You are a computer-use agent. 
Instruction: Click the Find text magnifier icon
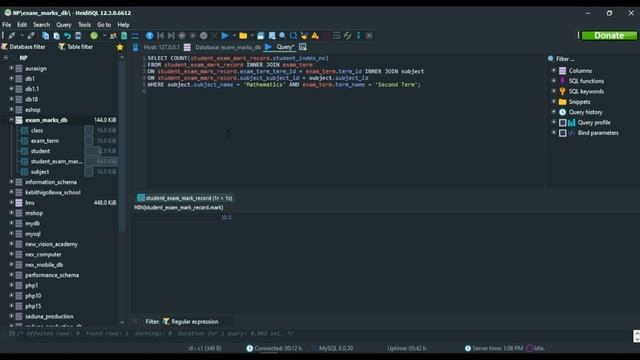tap(282, 36)
